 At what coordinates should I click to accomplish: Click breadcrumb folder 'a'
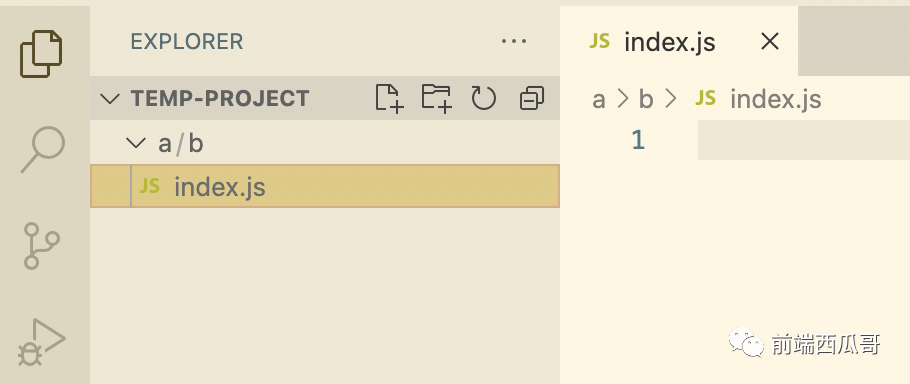pos(598,99)
